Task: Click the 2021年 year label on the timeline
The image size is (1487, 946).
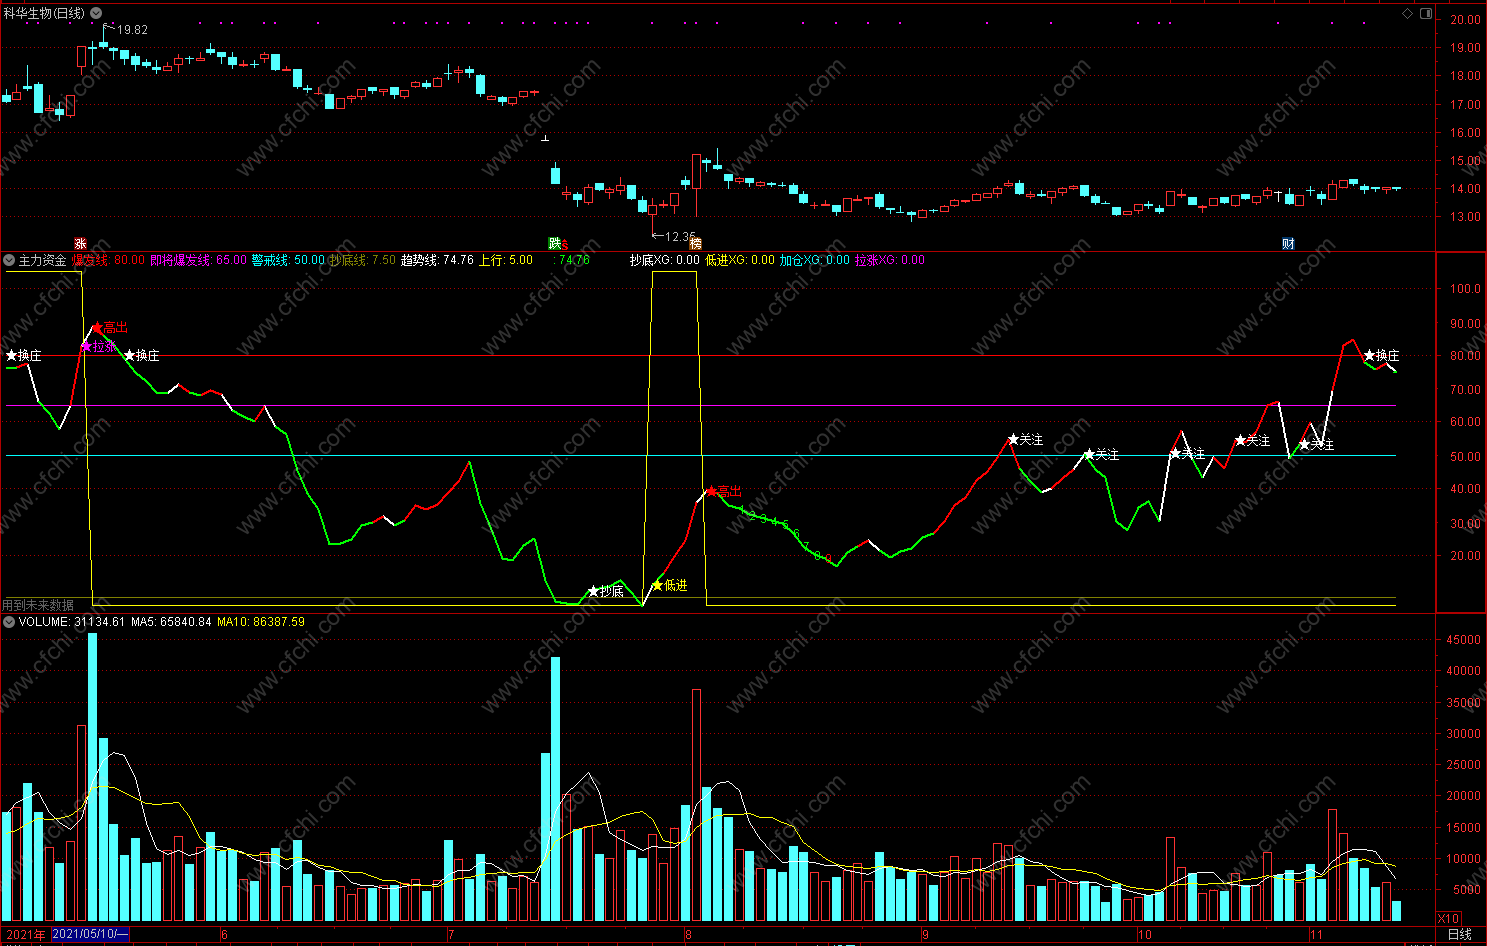Action: point(25,935)
